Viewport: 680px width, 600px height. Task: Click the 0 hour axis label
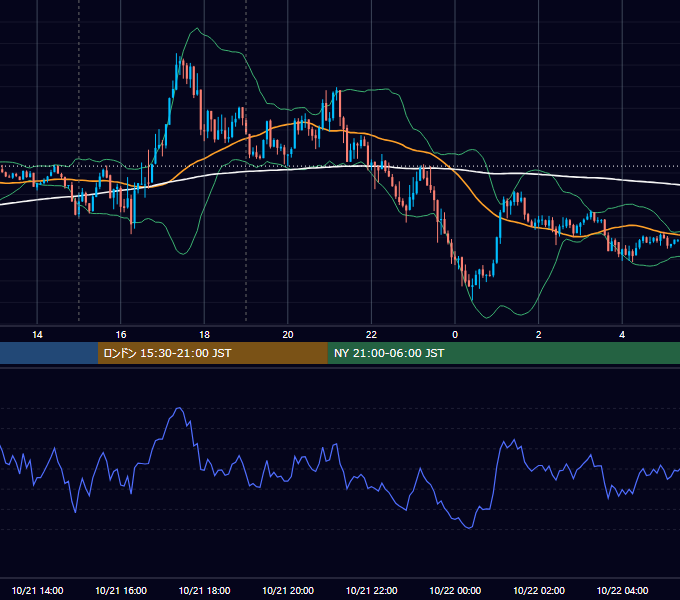pos(455,335)
